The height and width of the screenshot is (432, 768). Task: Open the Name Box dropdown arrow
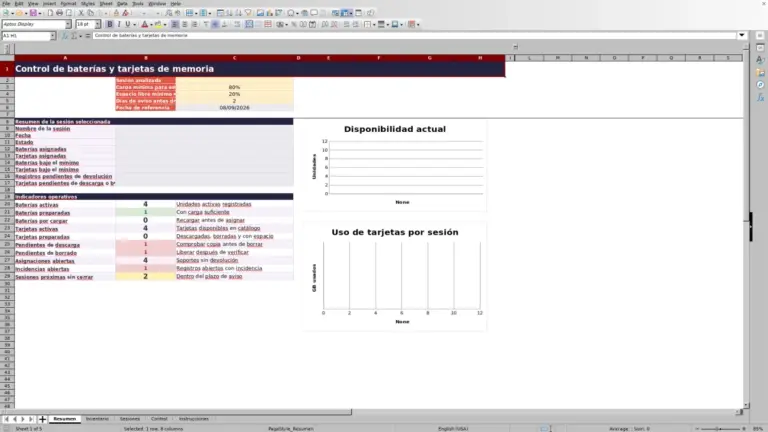(52, 36)
